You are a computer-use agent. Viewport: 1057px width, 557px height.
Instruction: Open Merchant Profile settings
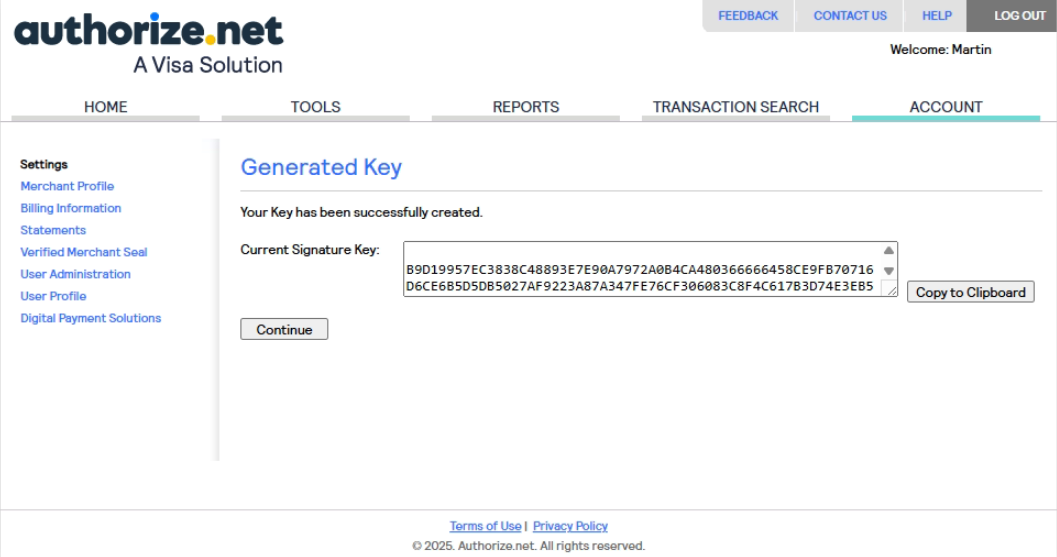pos(67,186)
